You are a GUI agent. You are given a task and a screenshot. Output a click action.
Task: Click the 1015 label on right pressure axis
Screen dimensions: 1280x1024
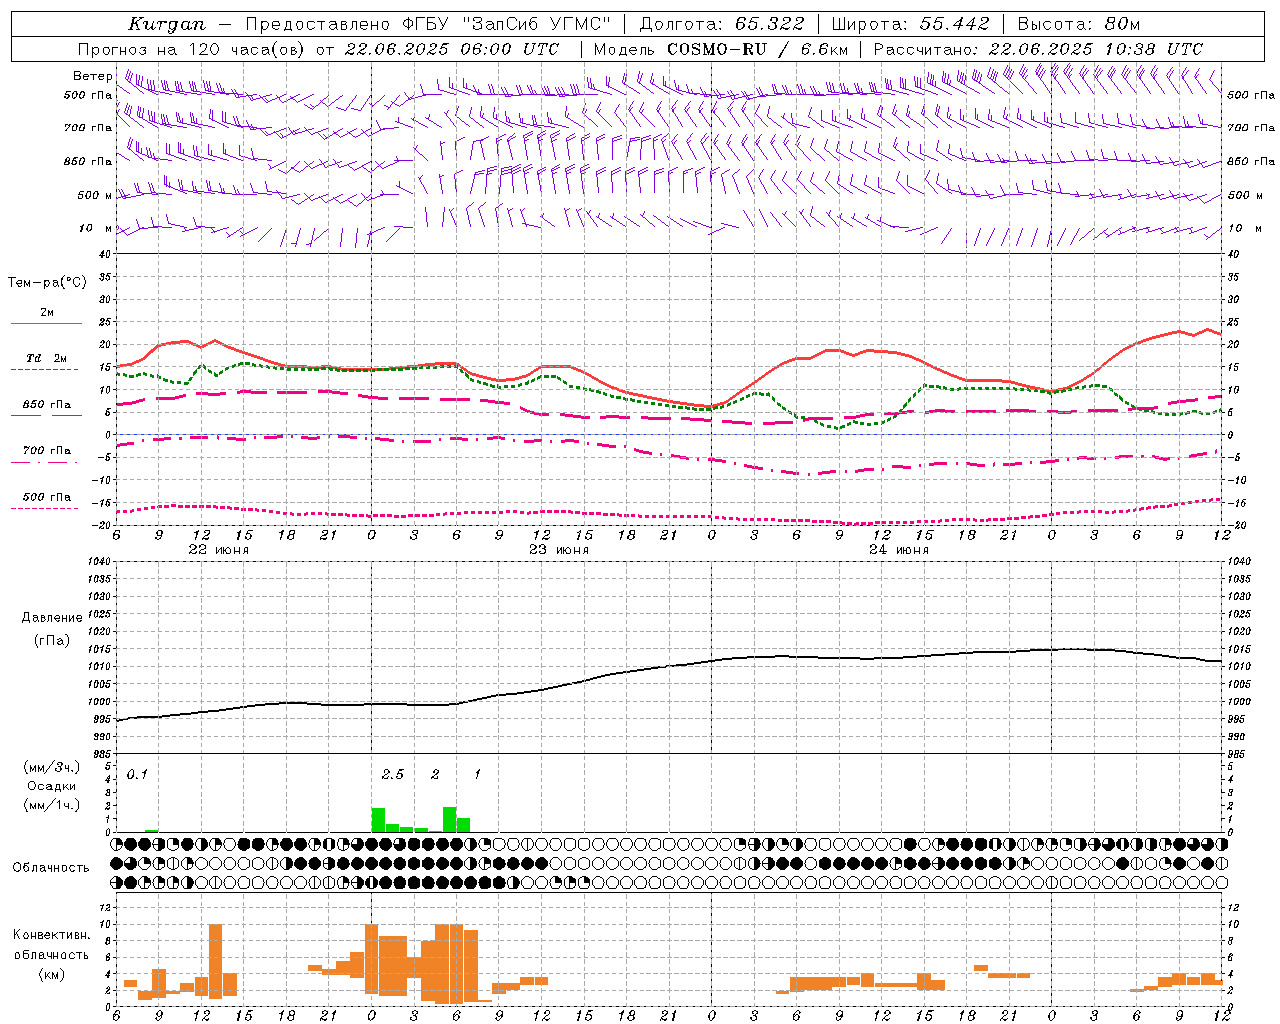click(x=1239, y=649)
